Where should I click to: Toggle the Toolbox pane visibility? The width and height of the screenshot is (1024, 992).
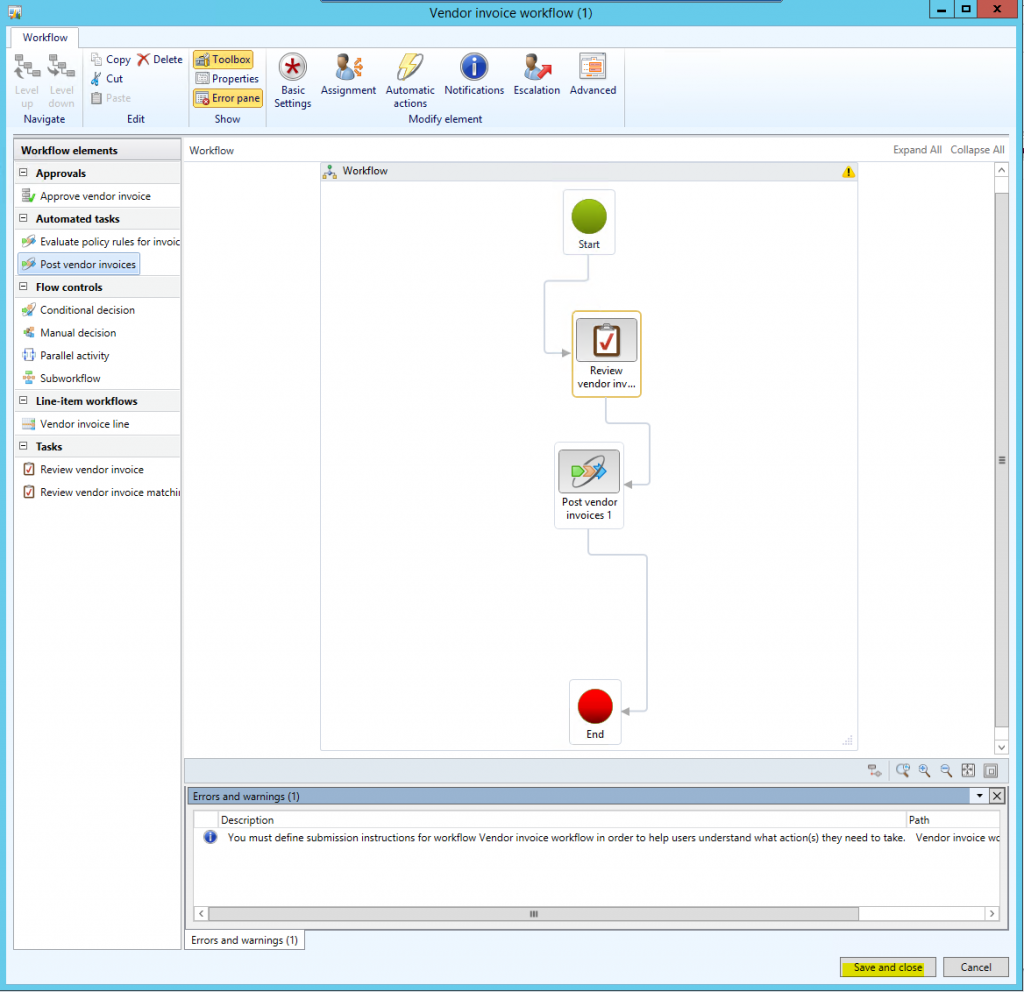point(223,60)
